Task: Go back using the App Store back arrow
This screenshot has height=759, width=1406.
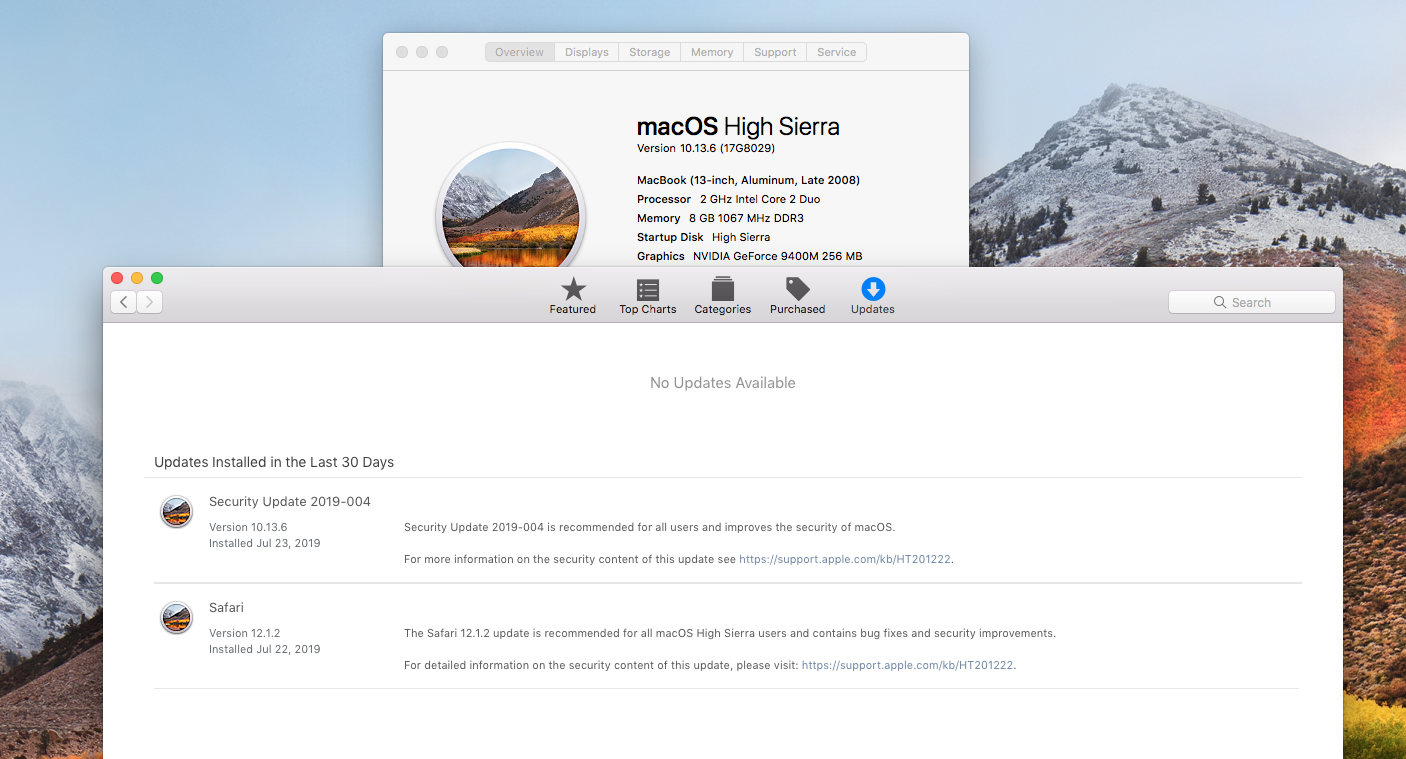Action: coord(124,302)
